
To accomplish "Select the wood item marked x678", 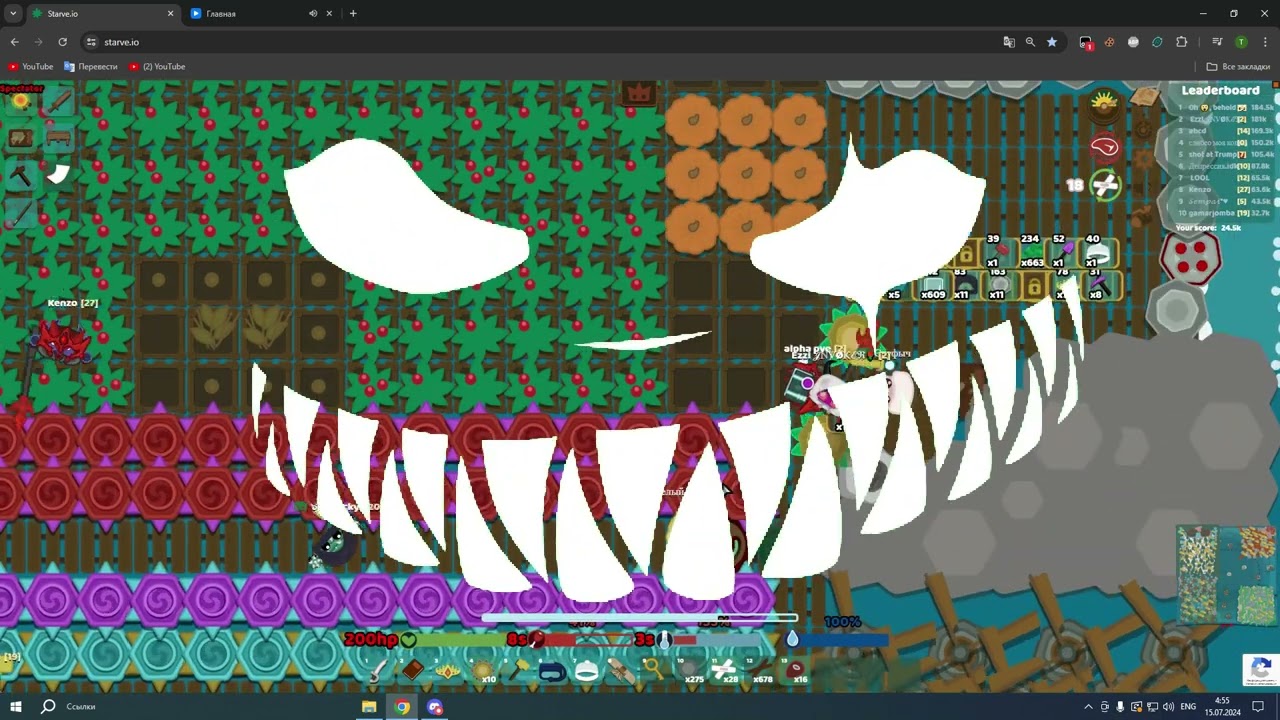I will click(761, 669).
